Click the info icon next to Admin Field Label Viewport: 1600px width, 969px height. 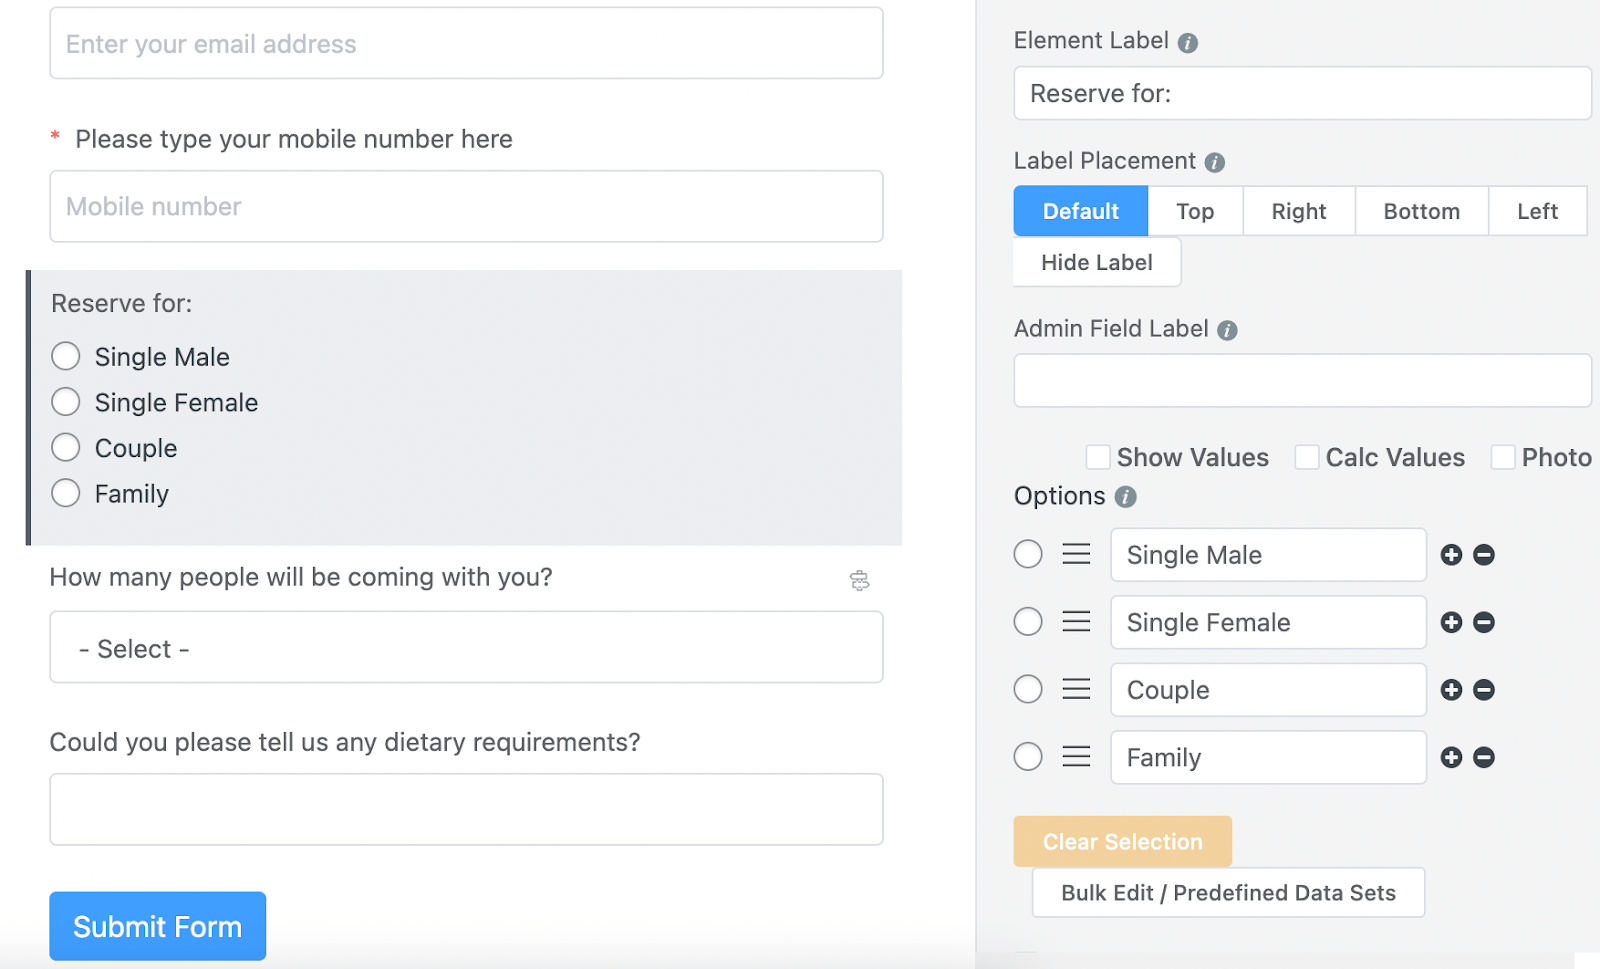tap(1229, 329)
